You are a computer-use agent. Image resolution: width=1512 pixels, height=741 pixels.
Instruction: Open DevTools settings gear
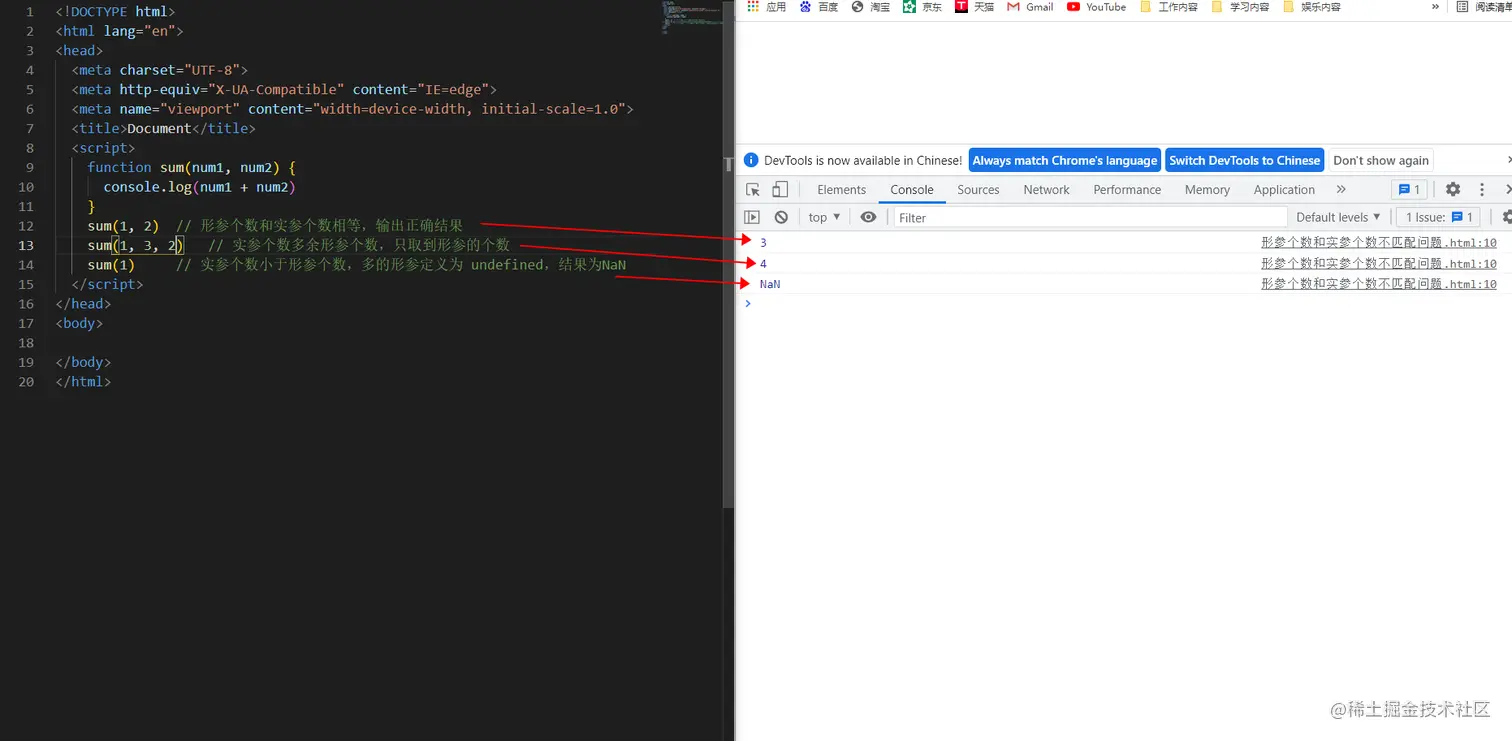1453,189
